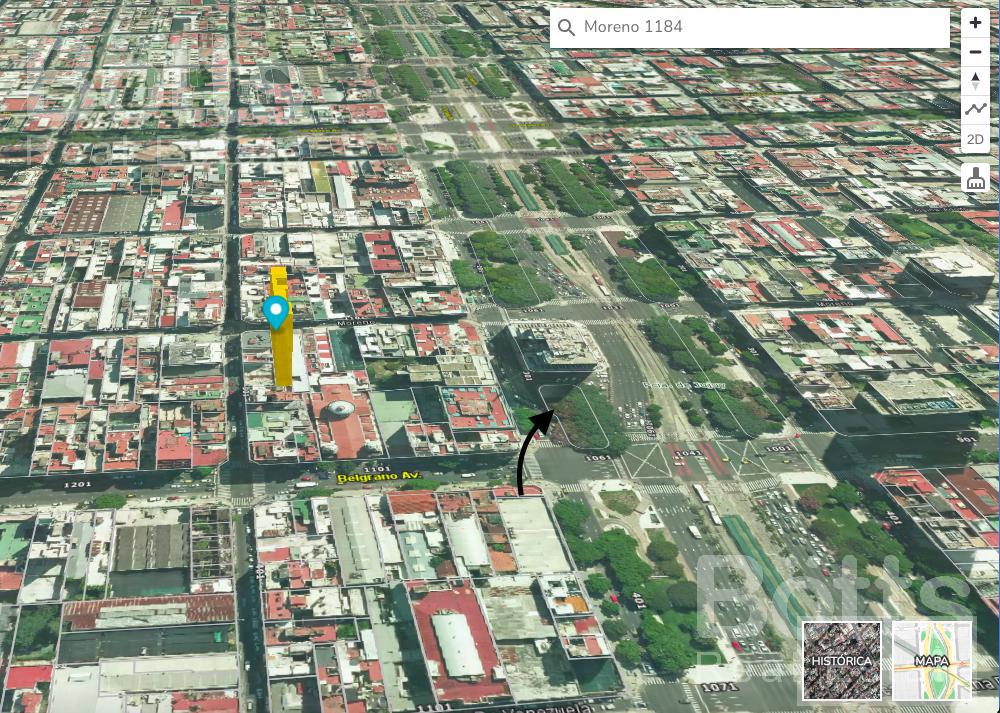Reset map orientation with the compass arrow

(x=974, y=81)
